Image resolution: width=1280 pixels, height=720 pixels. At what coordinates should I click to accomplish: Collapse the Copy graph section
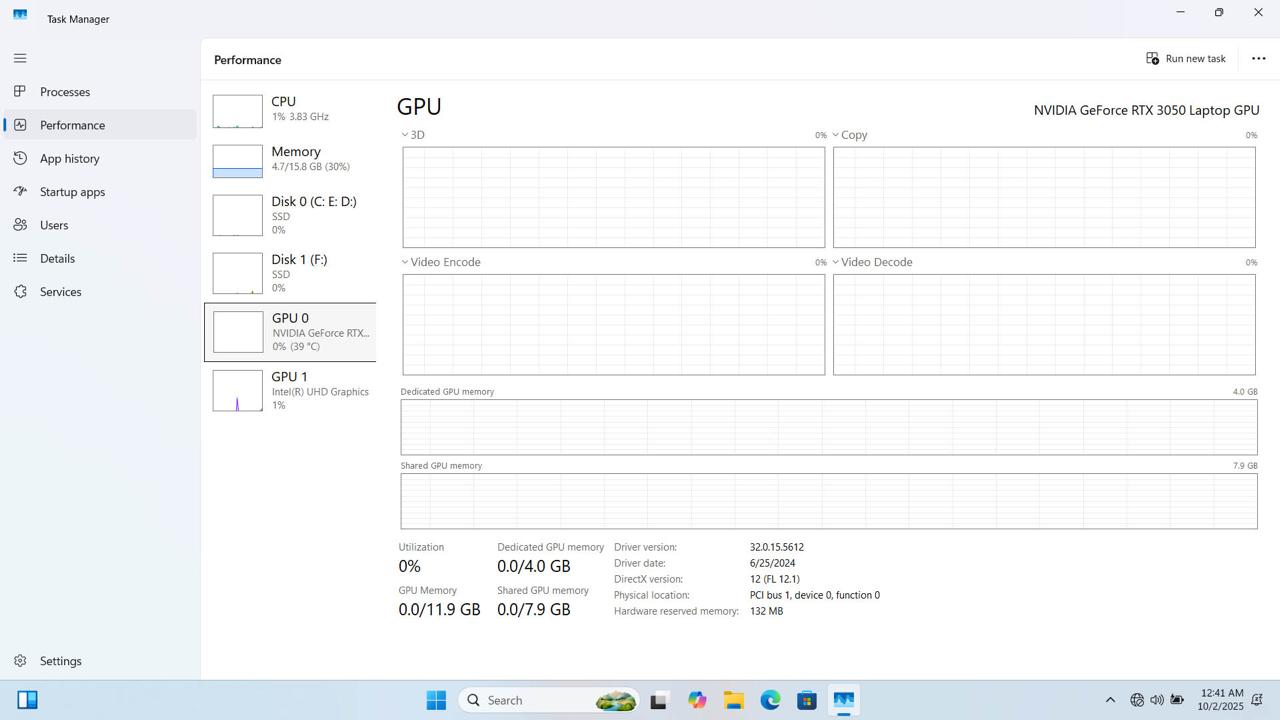[x=835, y=134]
